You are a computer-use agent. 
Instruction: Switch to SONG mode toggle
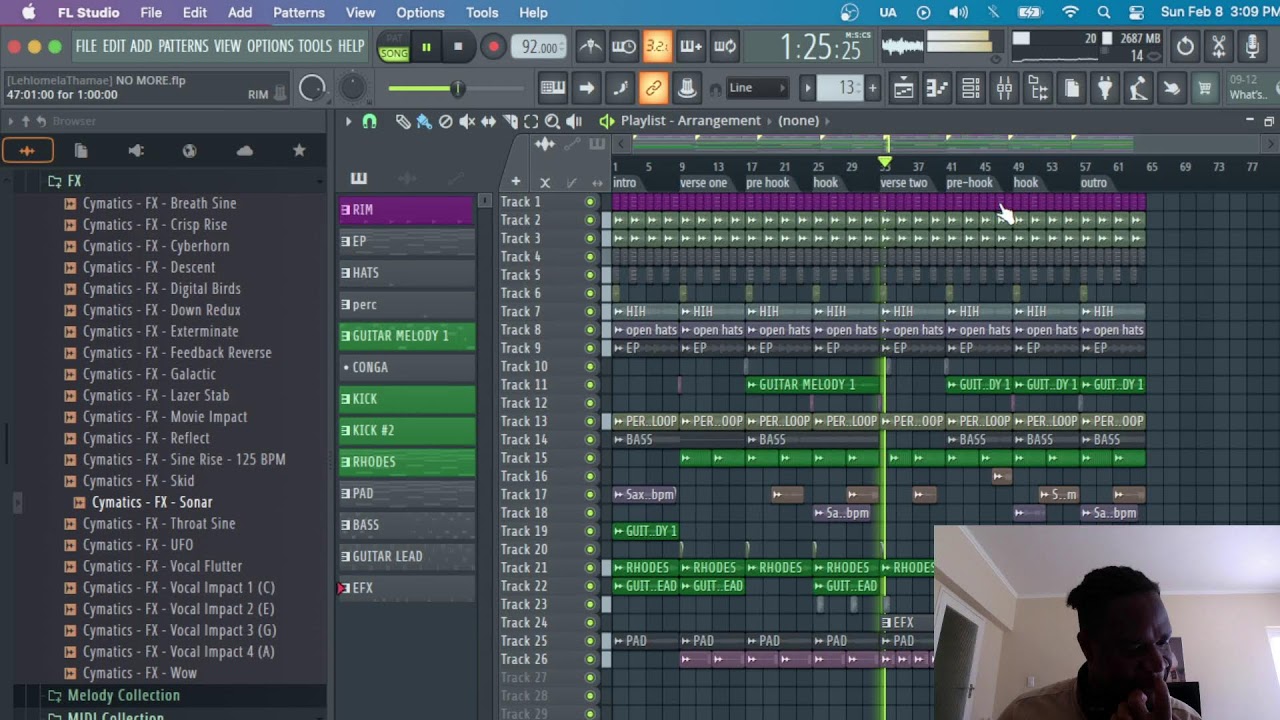click(x=393, y=53)
